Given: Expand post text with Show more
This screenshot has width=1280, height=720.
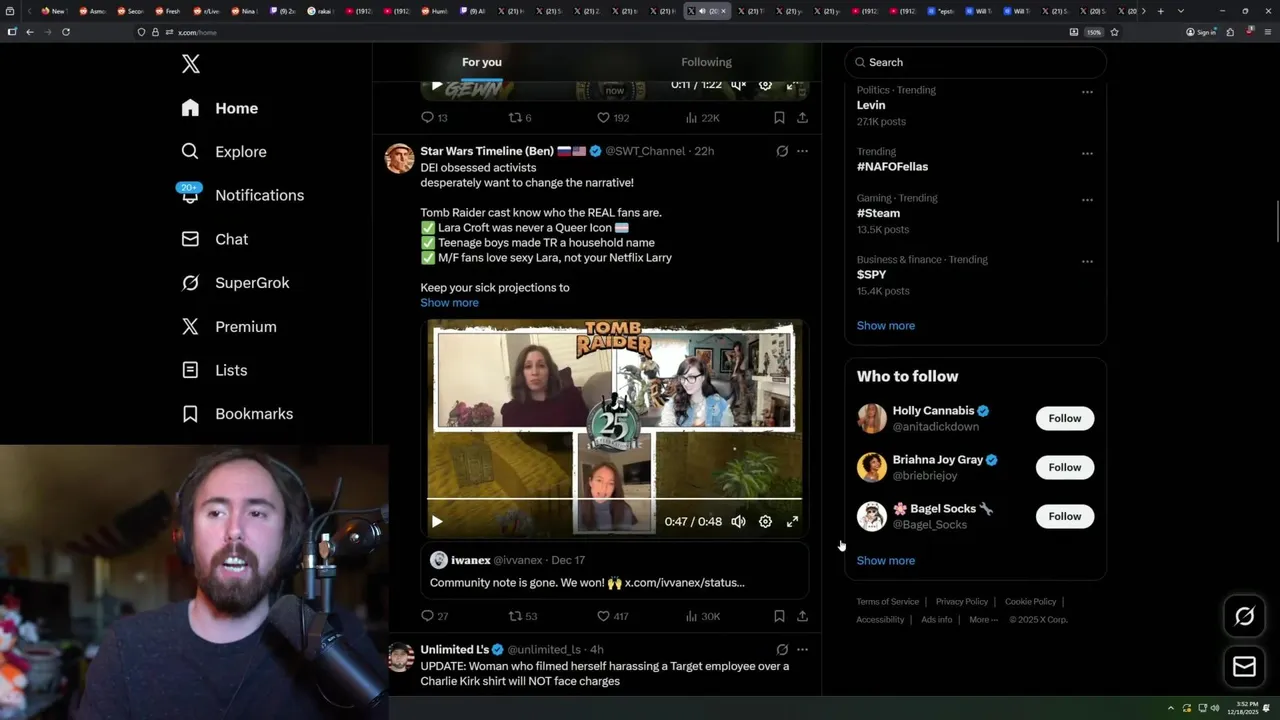Looking at the screenshot, I should [449, 302].
